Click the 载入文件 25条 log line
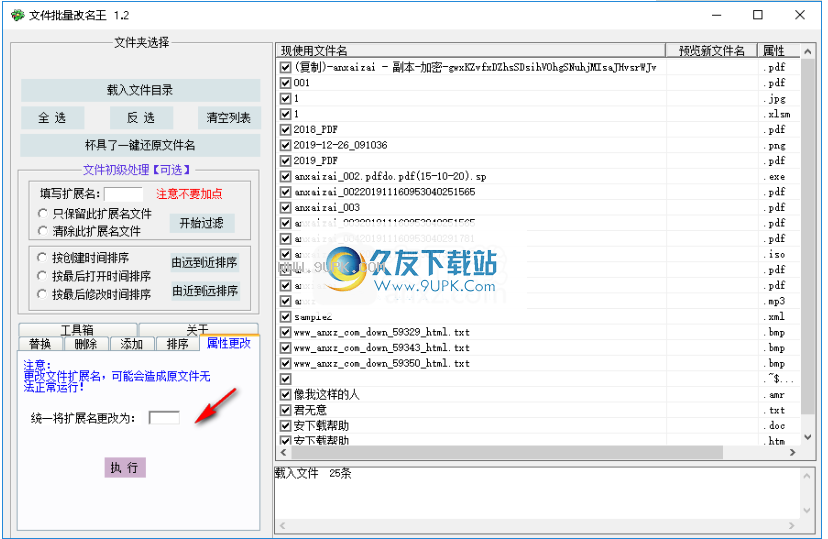This screenshot has height=539, width=828. tap(313, 474)
